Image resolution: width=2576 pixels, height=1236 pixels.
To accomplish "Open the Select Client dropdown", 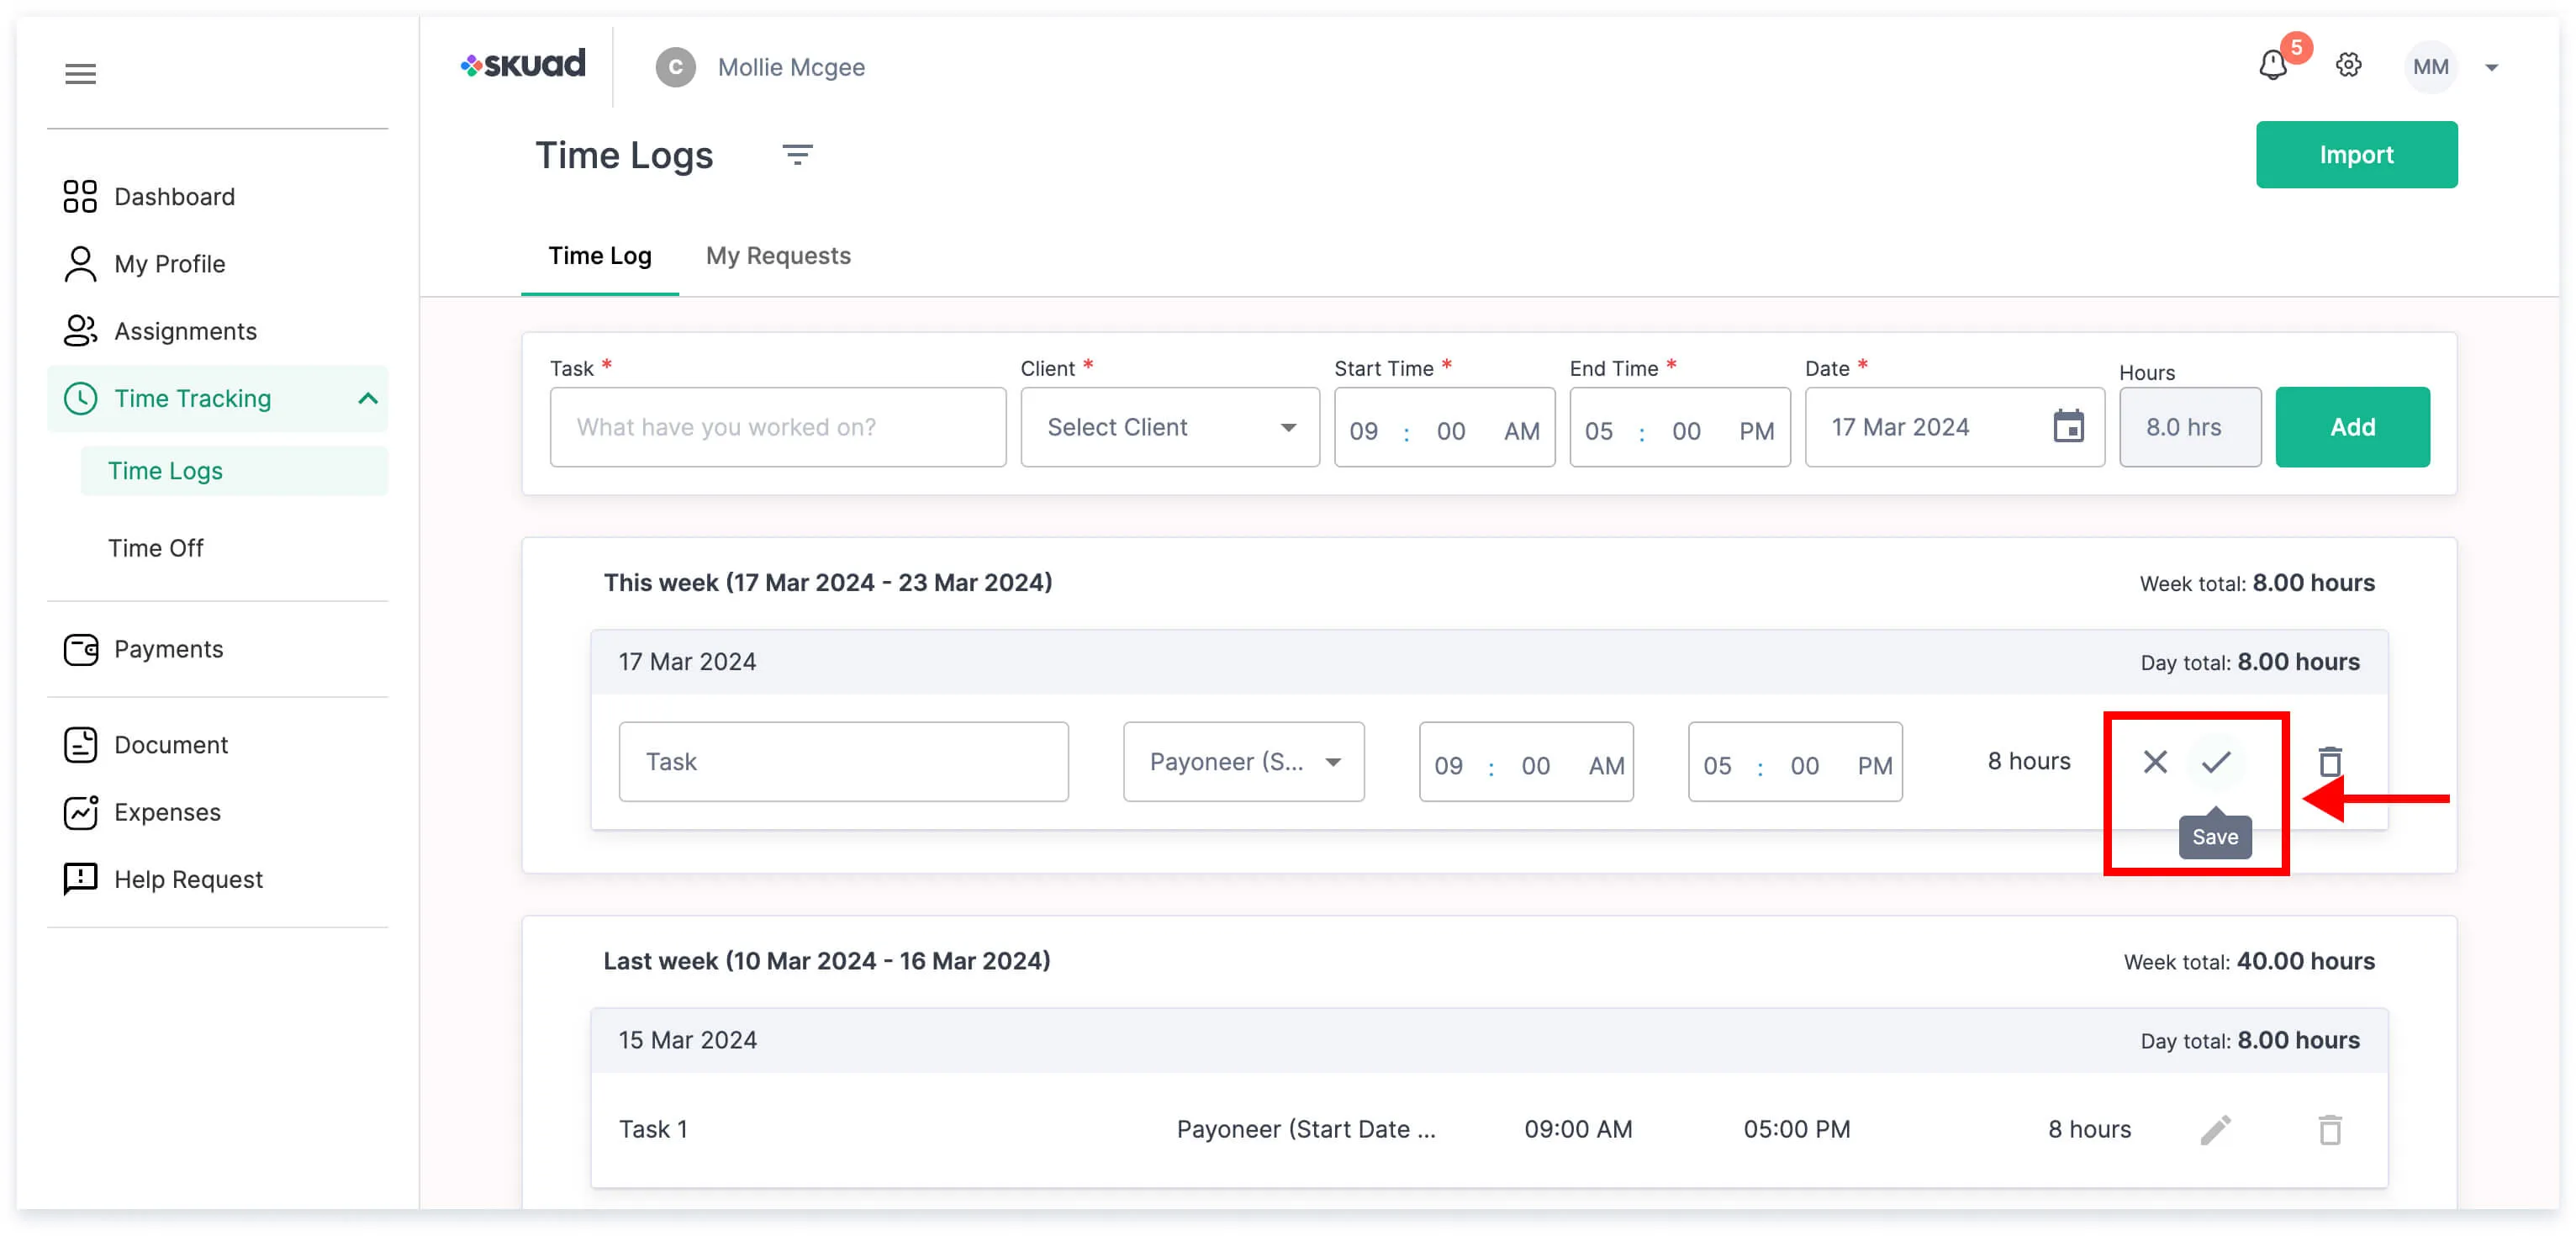I will pos(1170,427).
